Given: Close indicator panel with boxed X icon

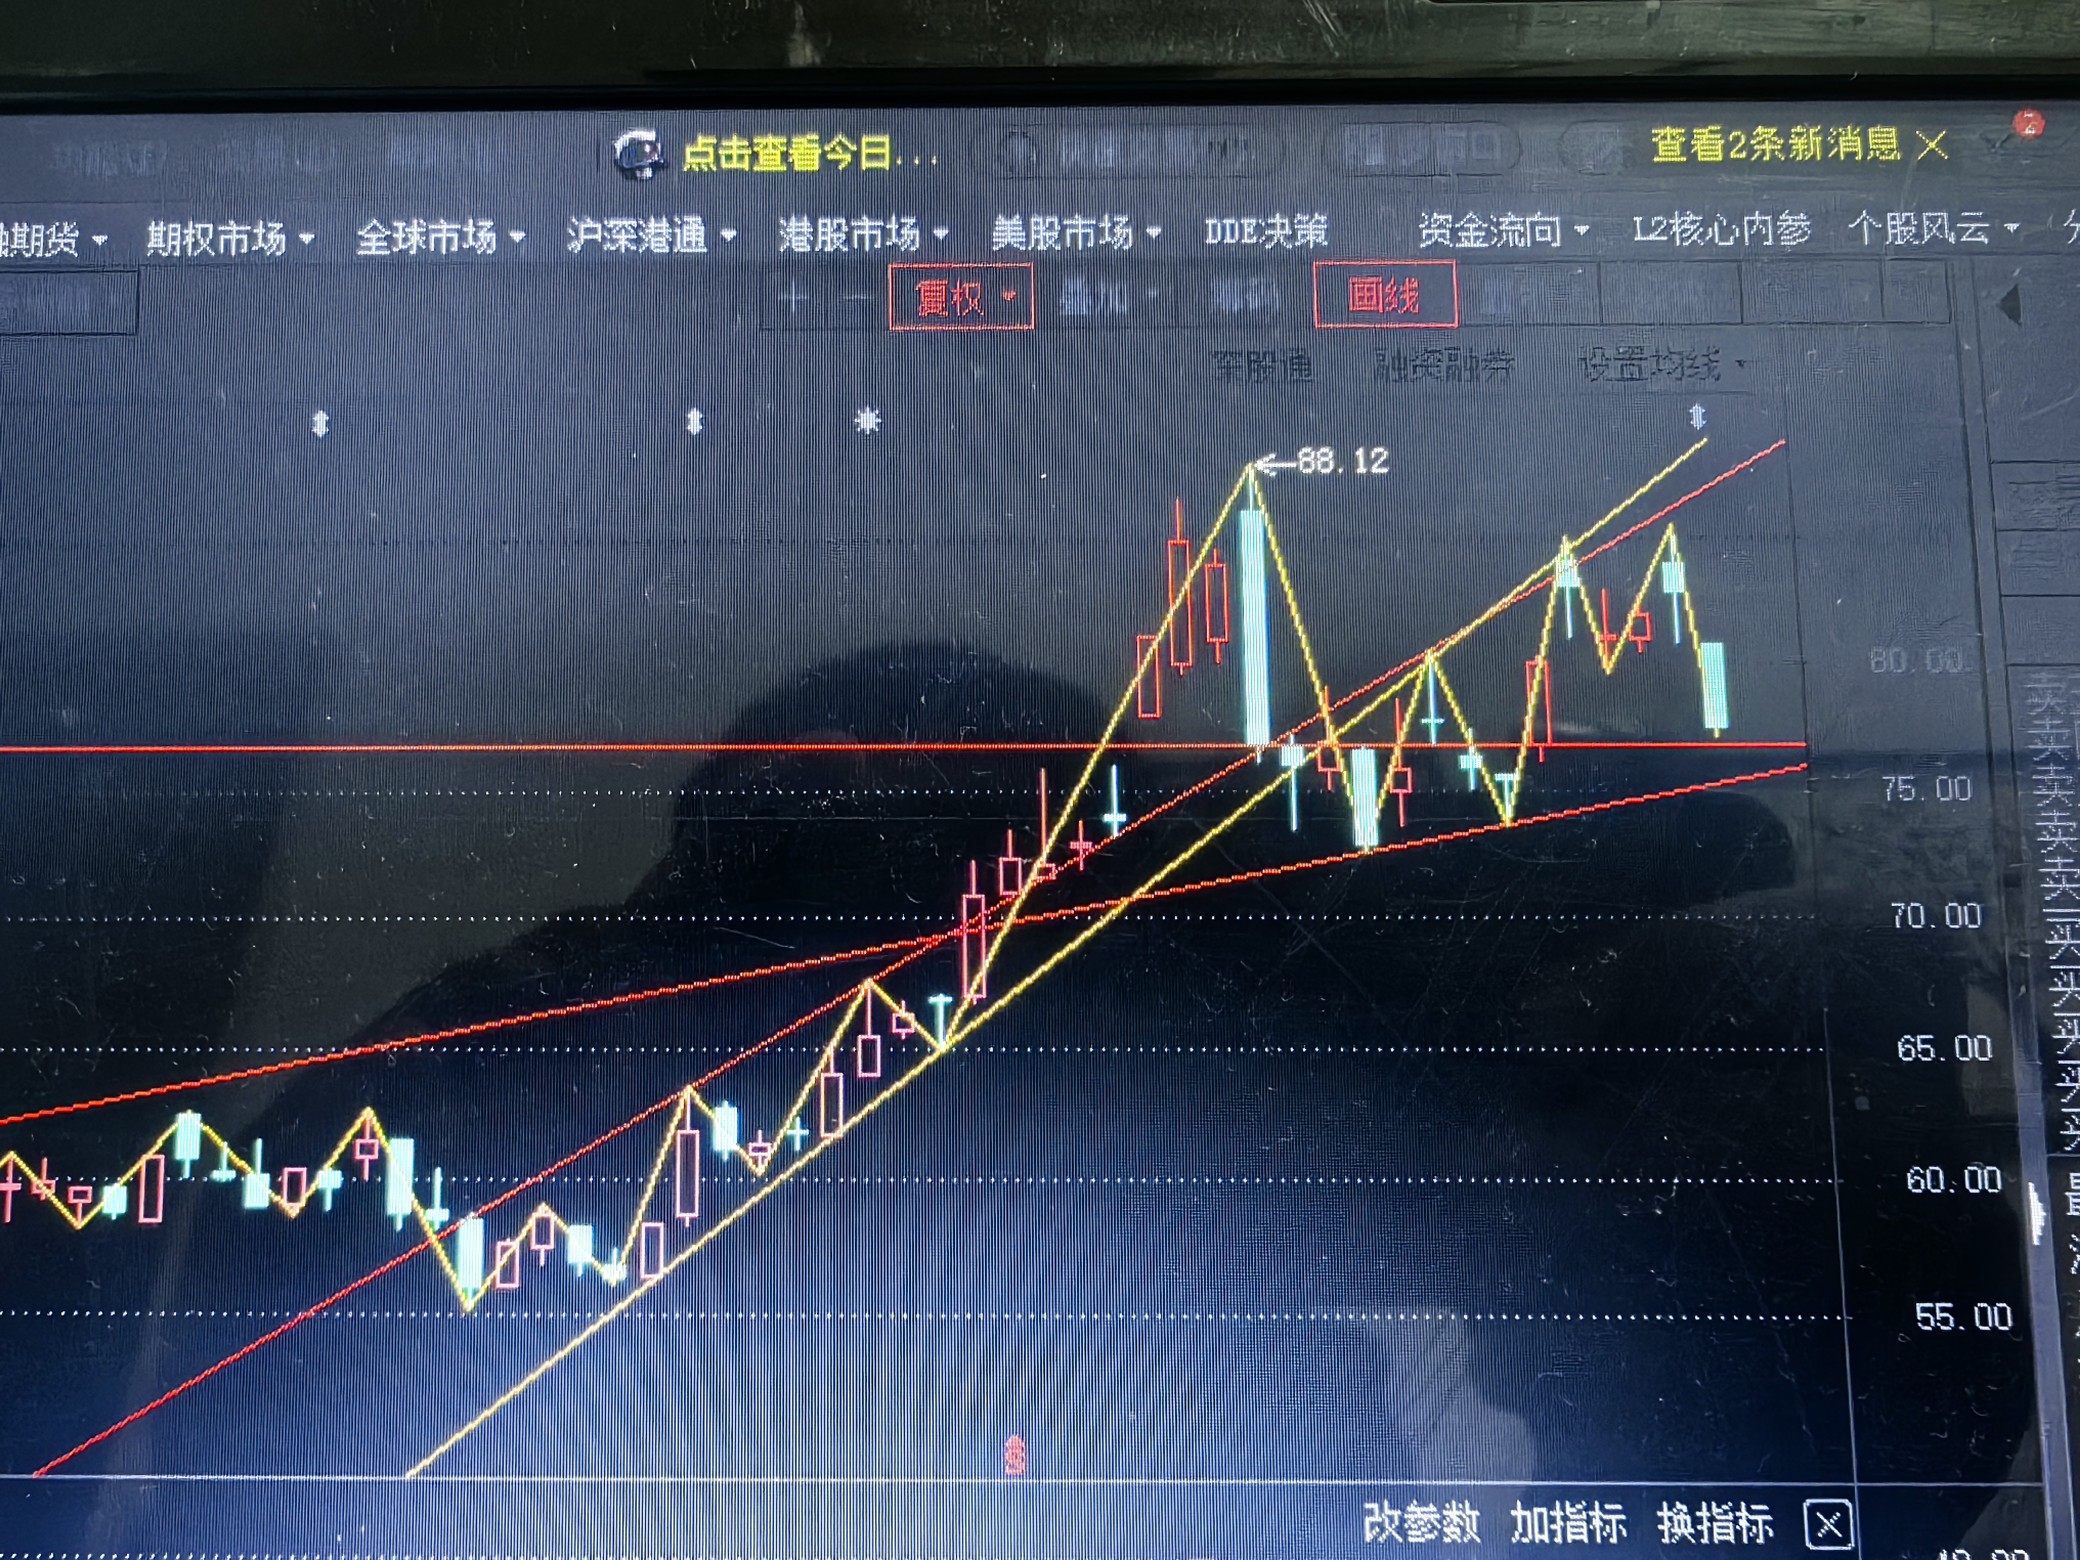Looking at the screenshot, I should (1829, 1525).
